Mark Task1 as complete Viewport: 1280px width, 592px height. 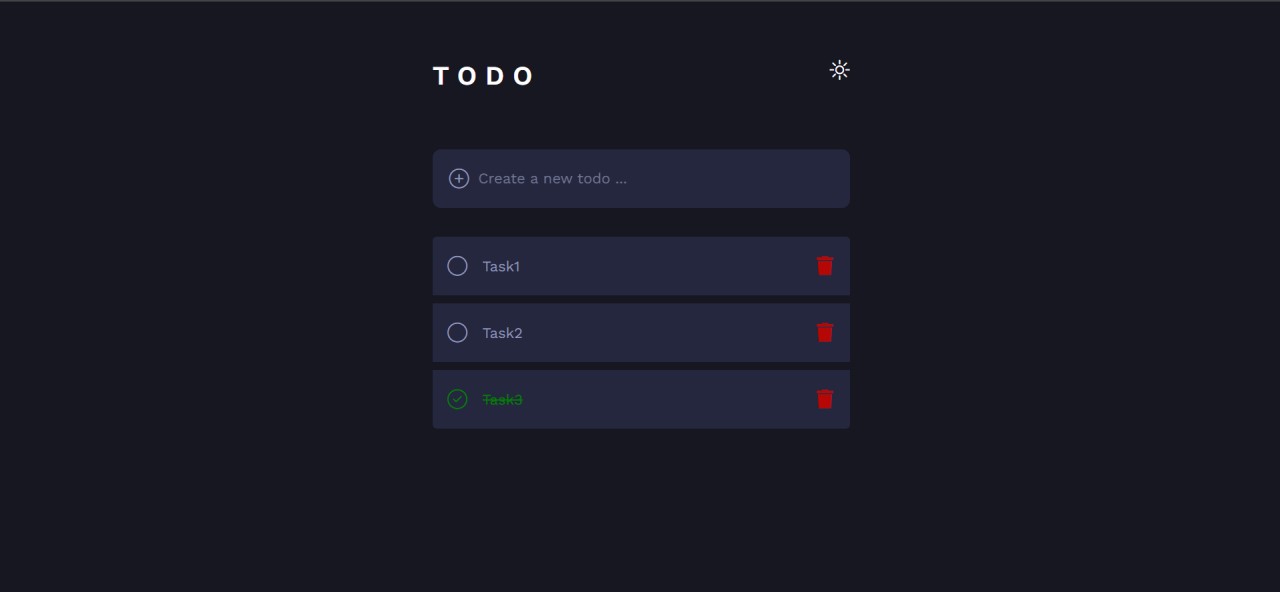(x=457, y=266)
